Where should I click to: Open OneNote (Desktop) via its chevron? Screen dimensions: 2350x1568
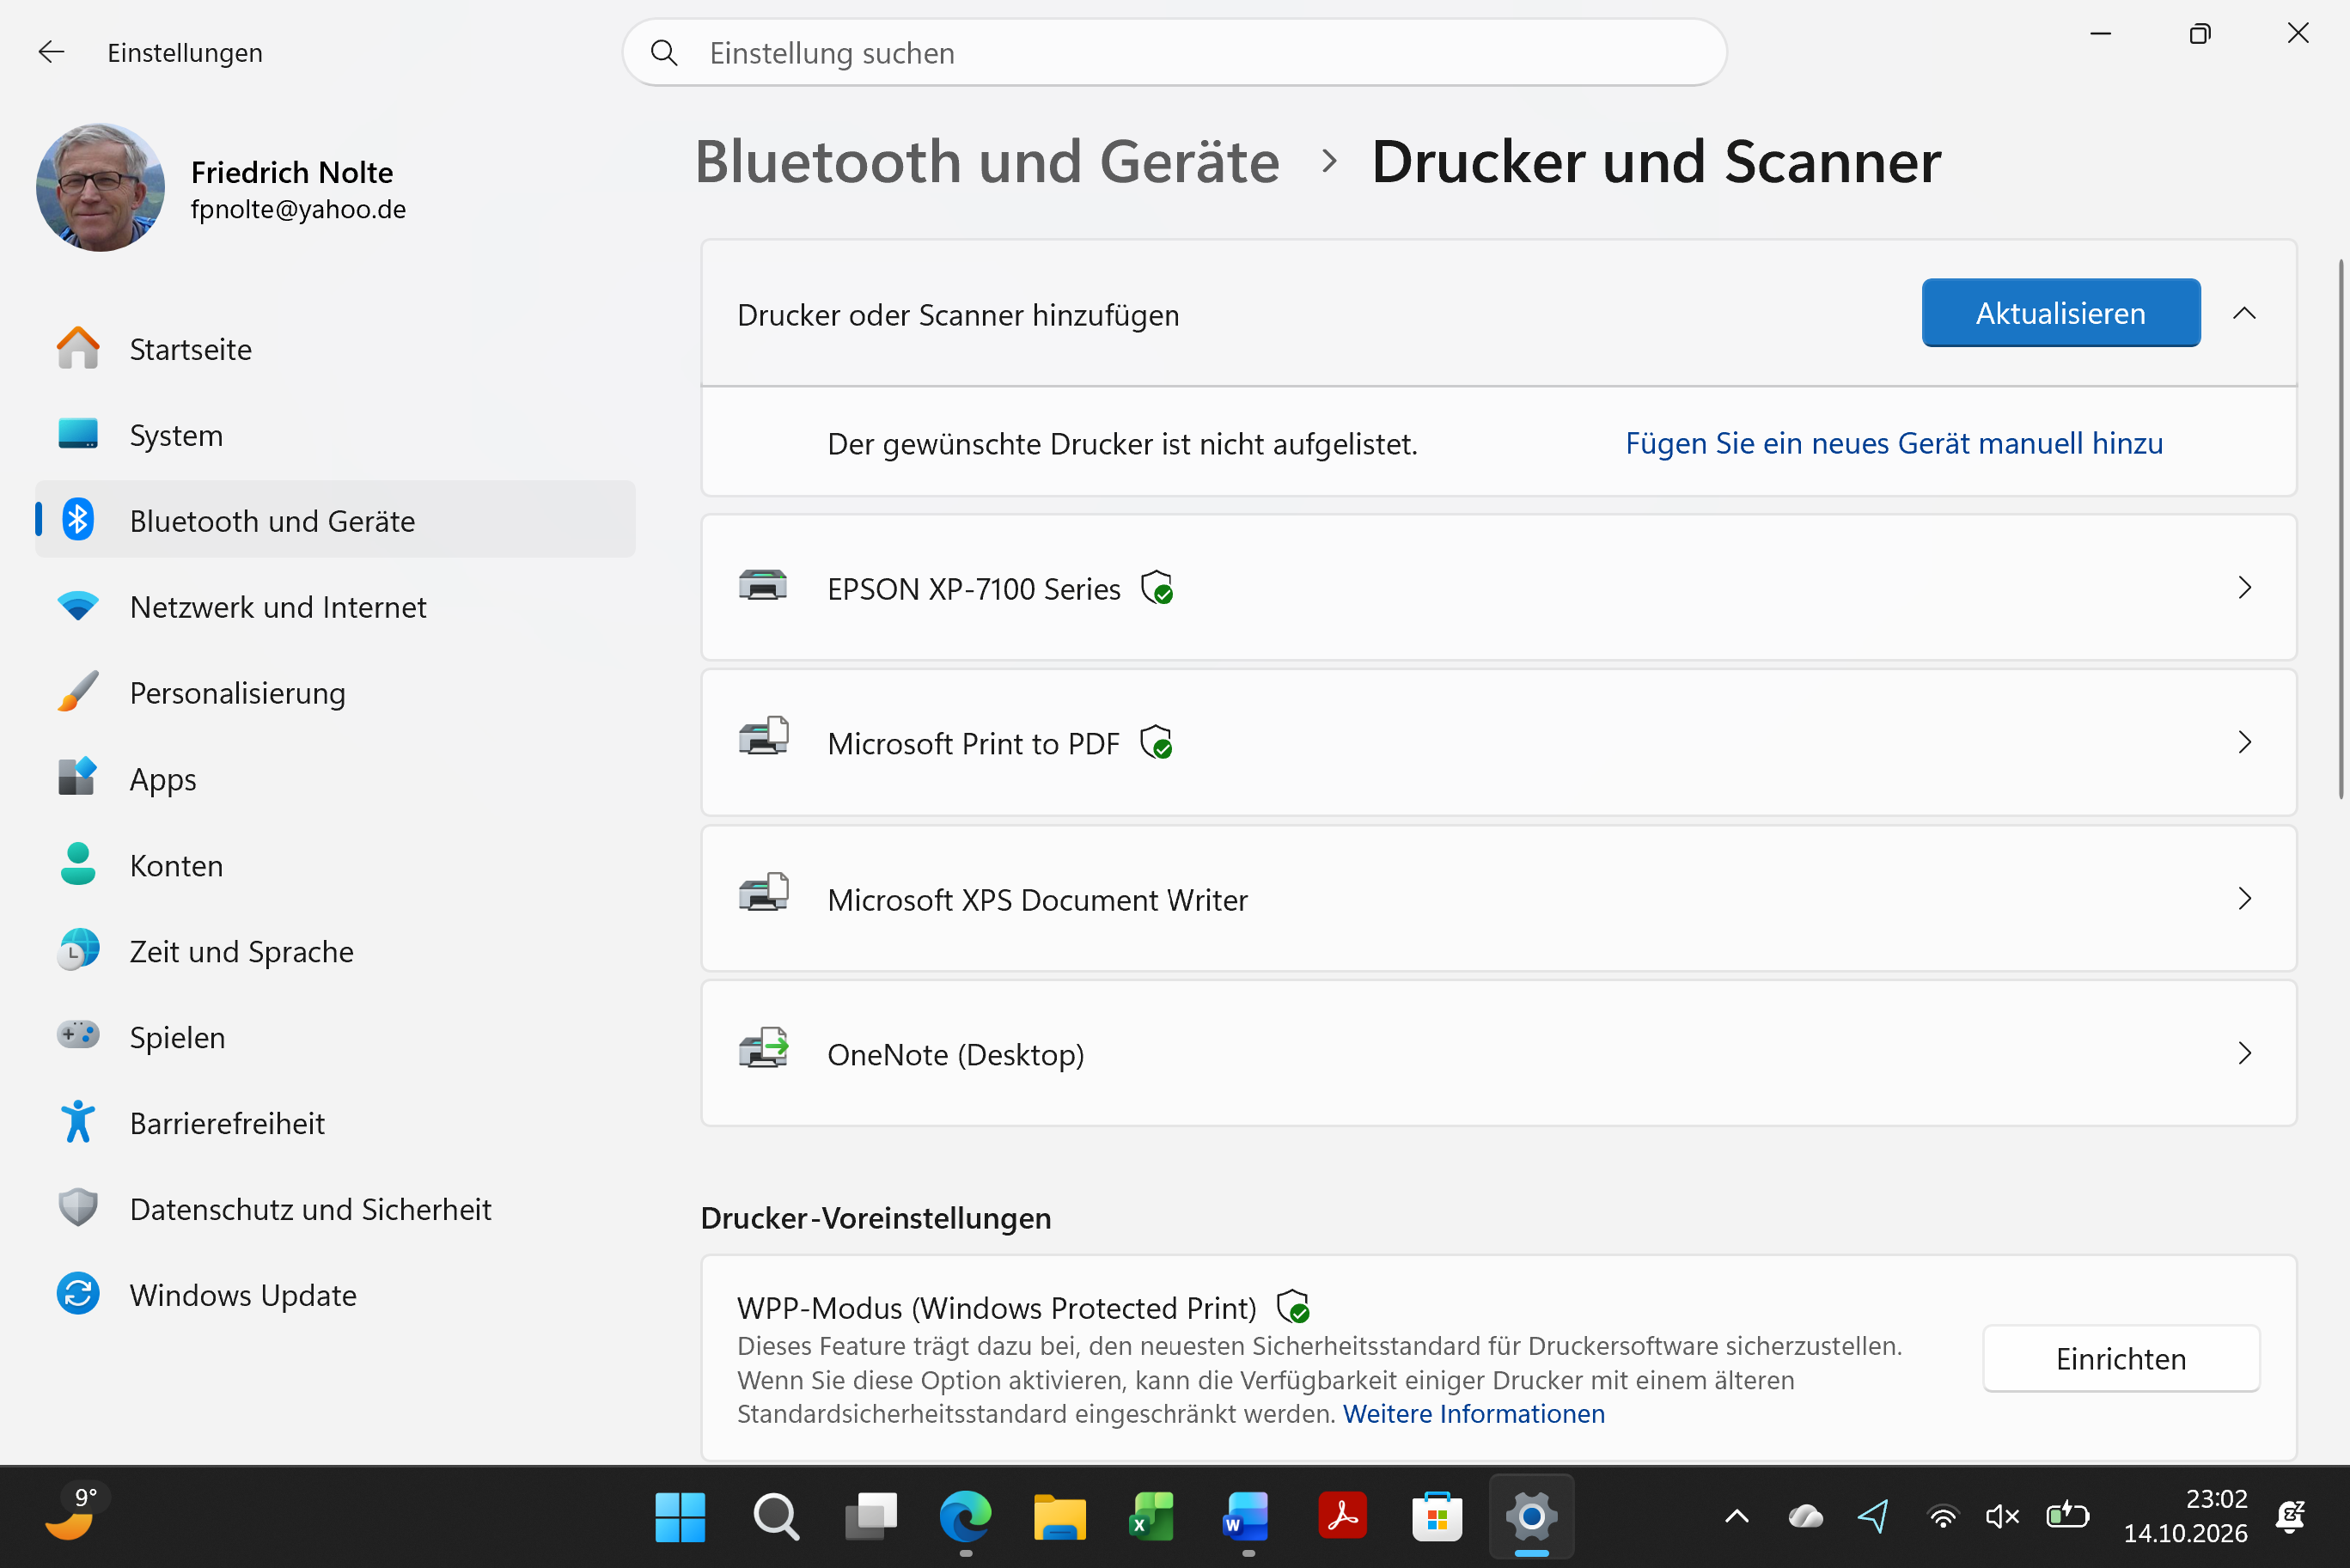(x=2244, y=1053)
